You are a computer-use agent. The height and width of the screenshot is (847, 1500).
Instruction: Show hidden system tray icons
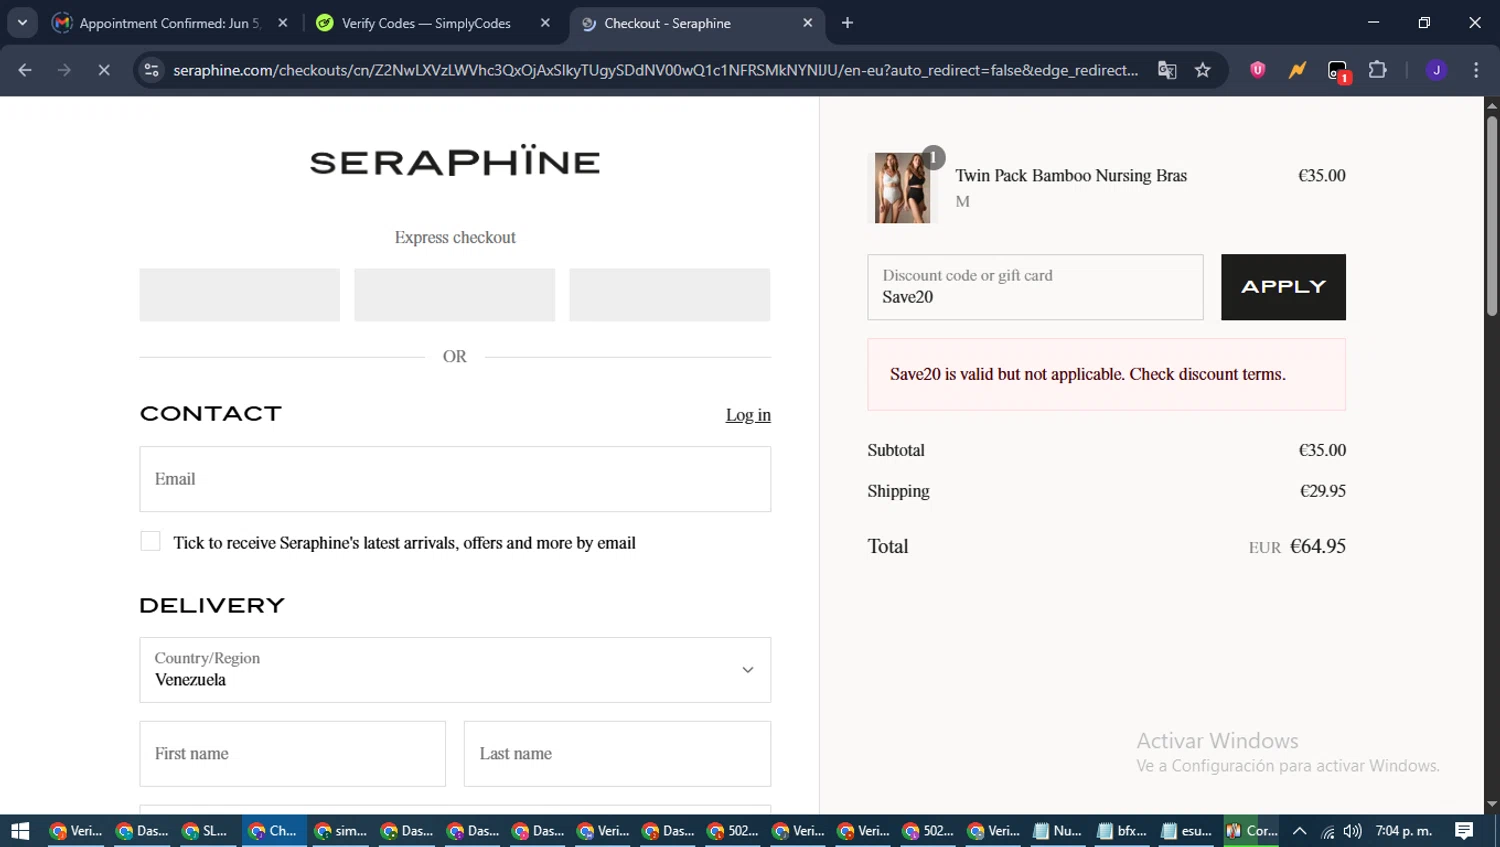tap(1299, 831)
